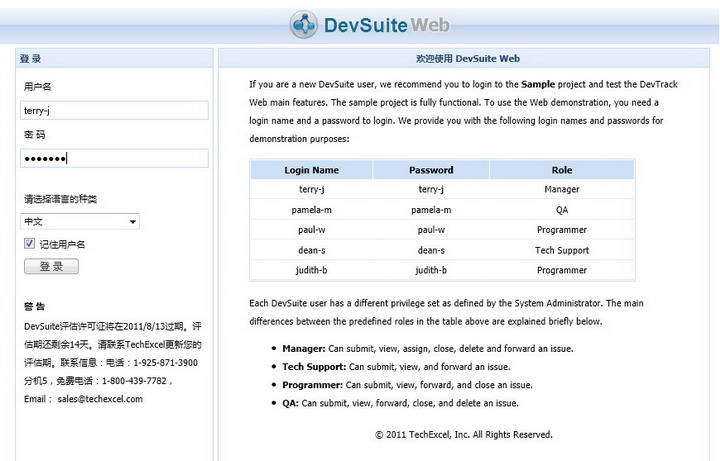Click the QA role cell in the table
This screenshot has width=720, height=461.
click(x=562, y=210)
